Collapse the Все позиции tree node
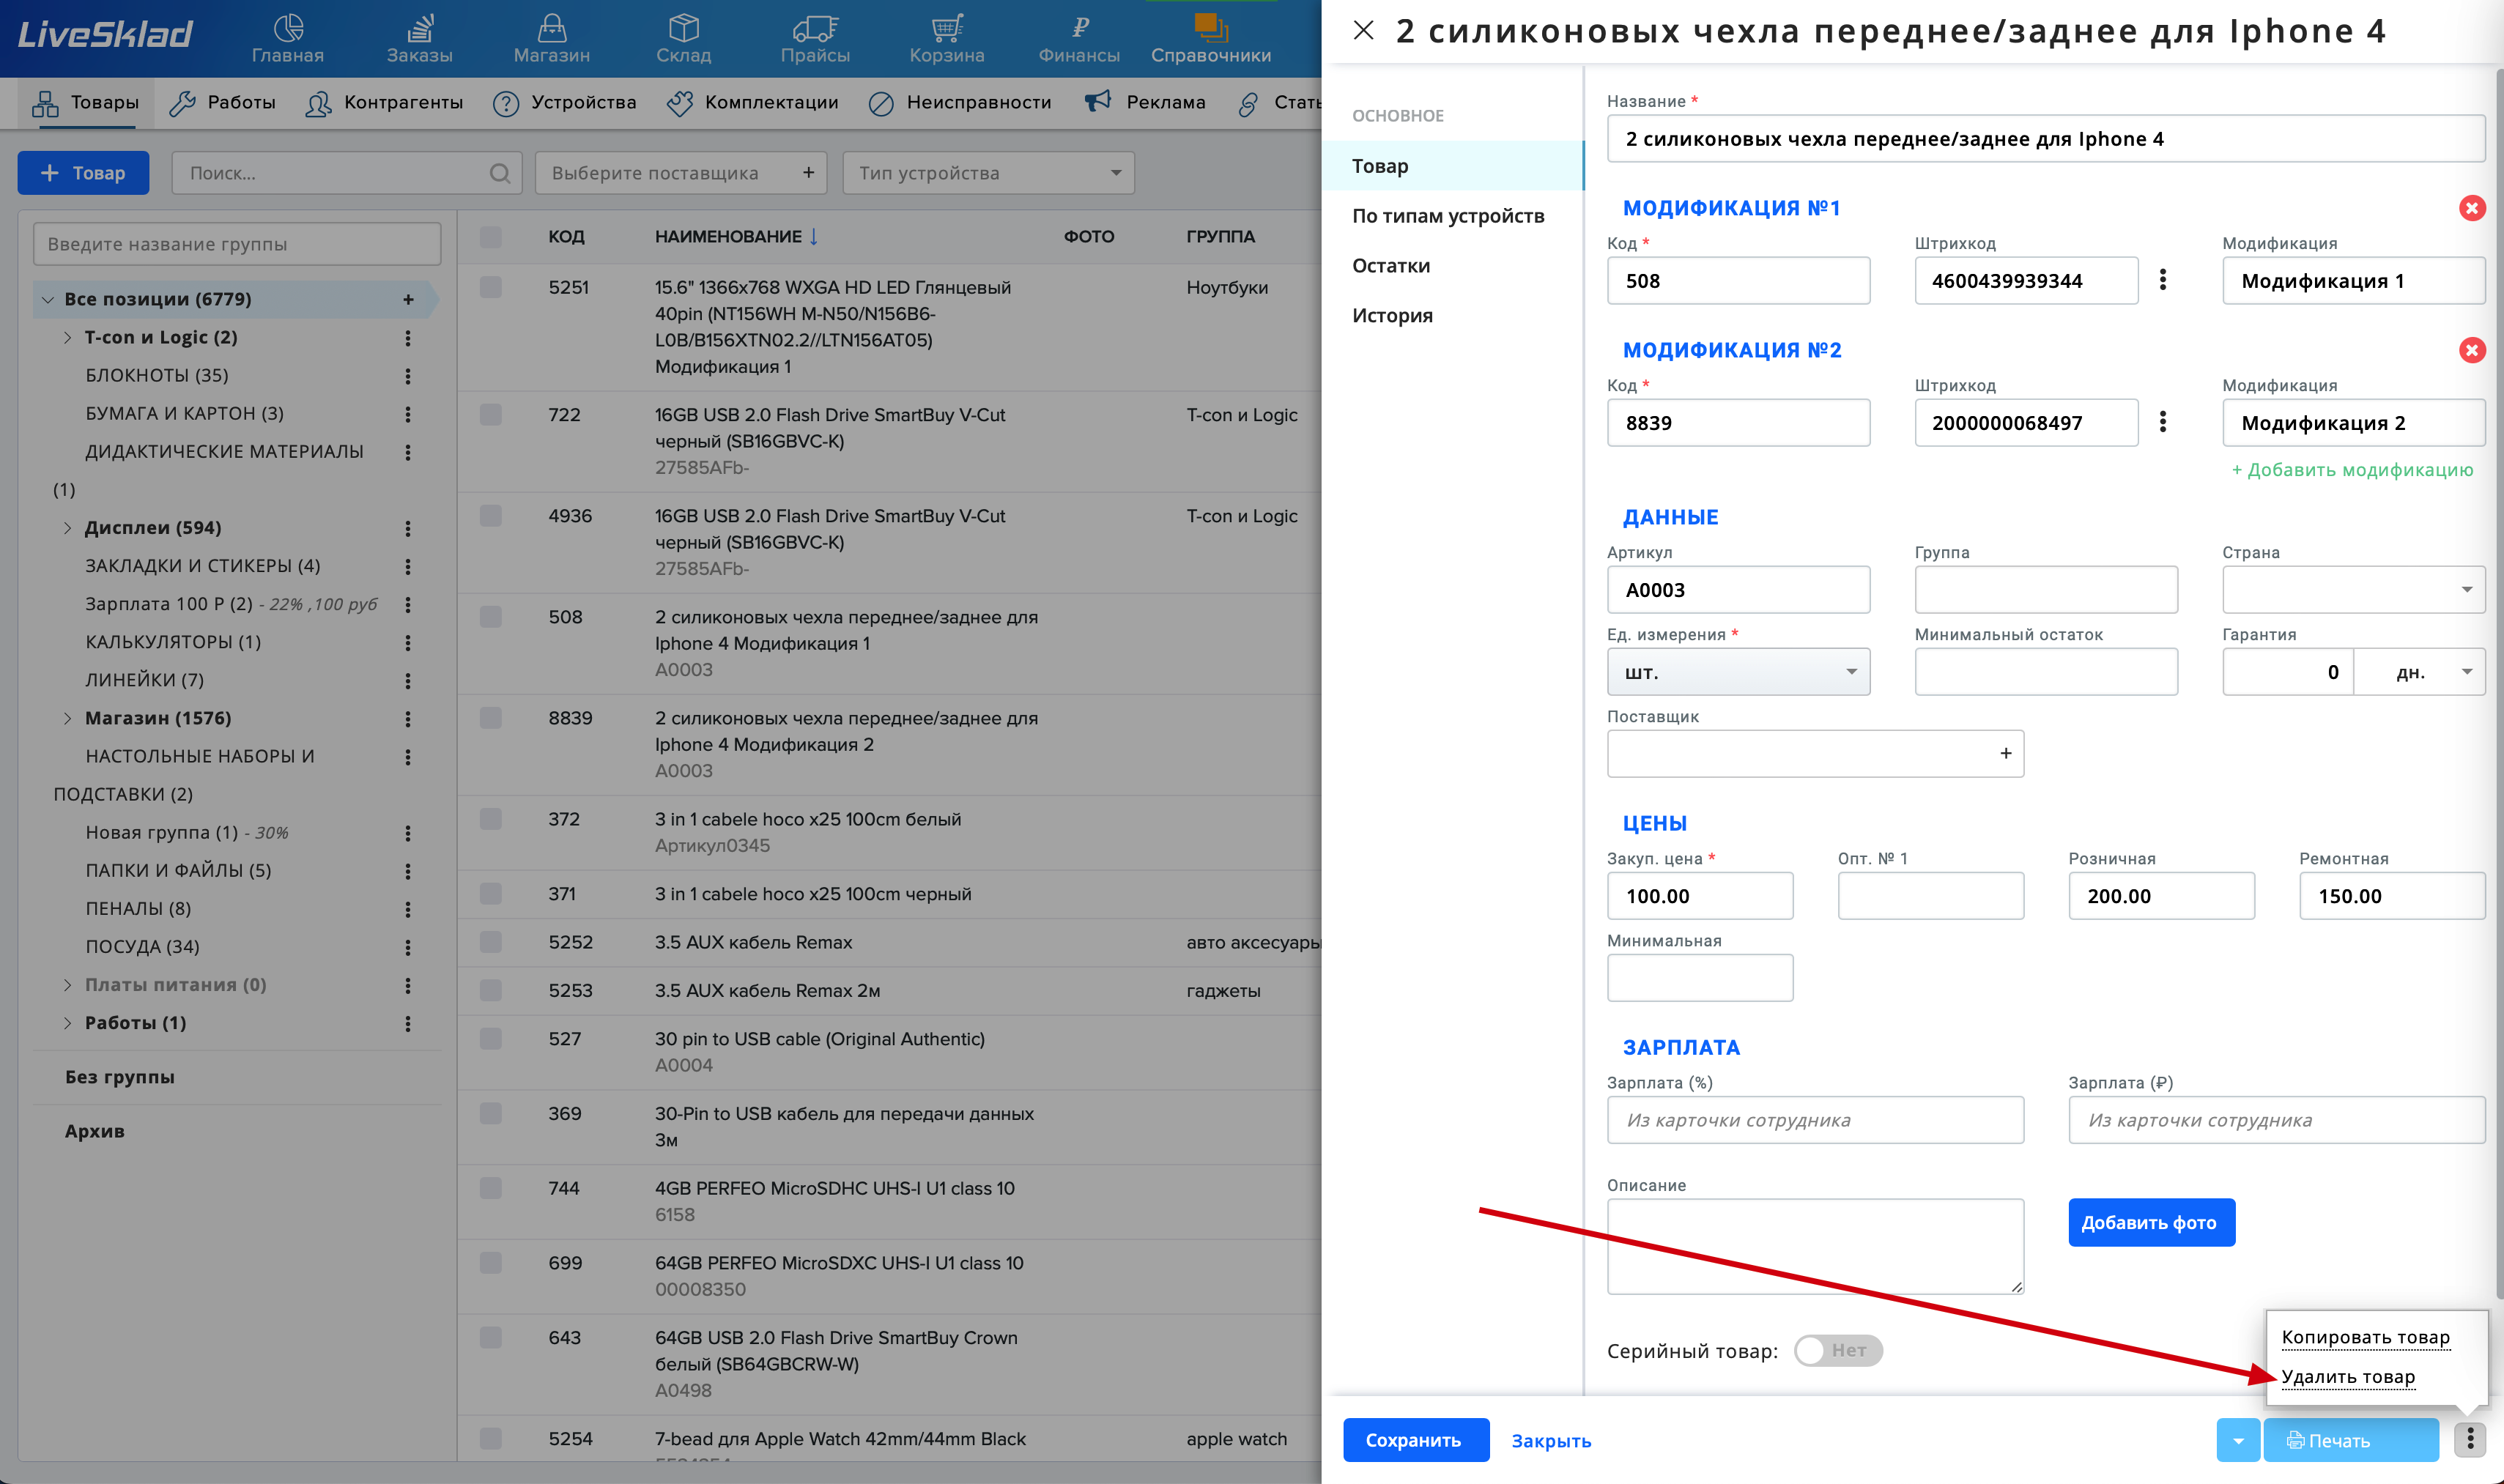Screen dimensions: 2504x1484 (x=47, y=299)
